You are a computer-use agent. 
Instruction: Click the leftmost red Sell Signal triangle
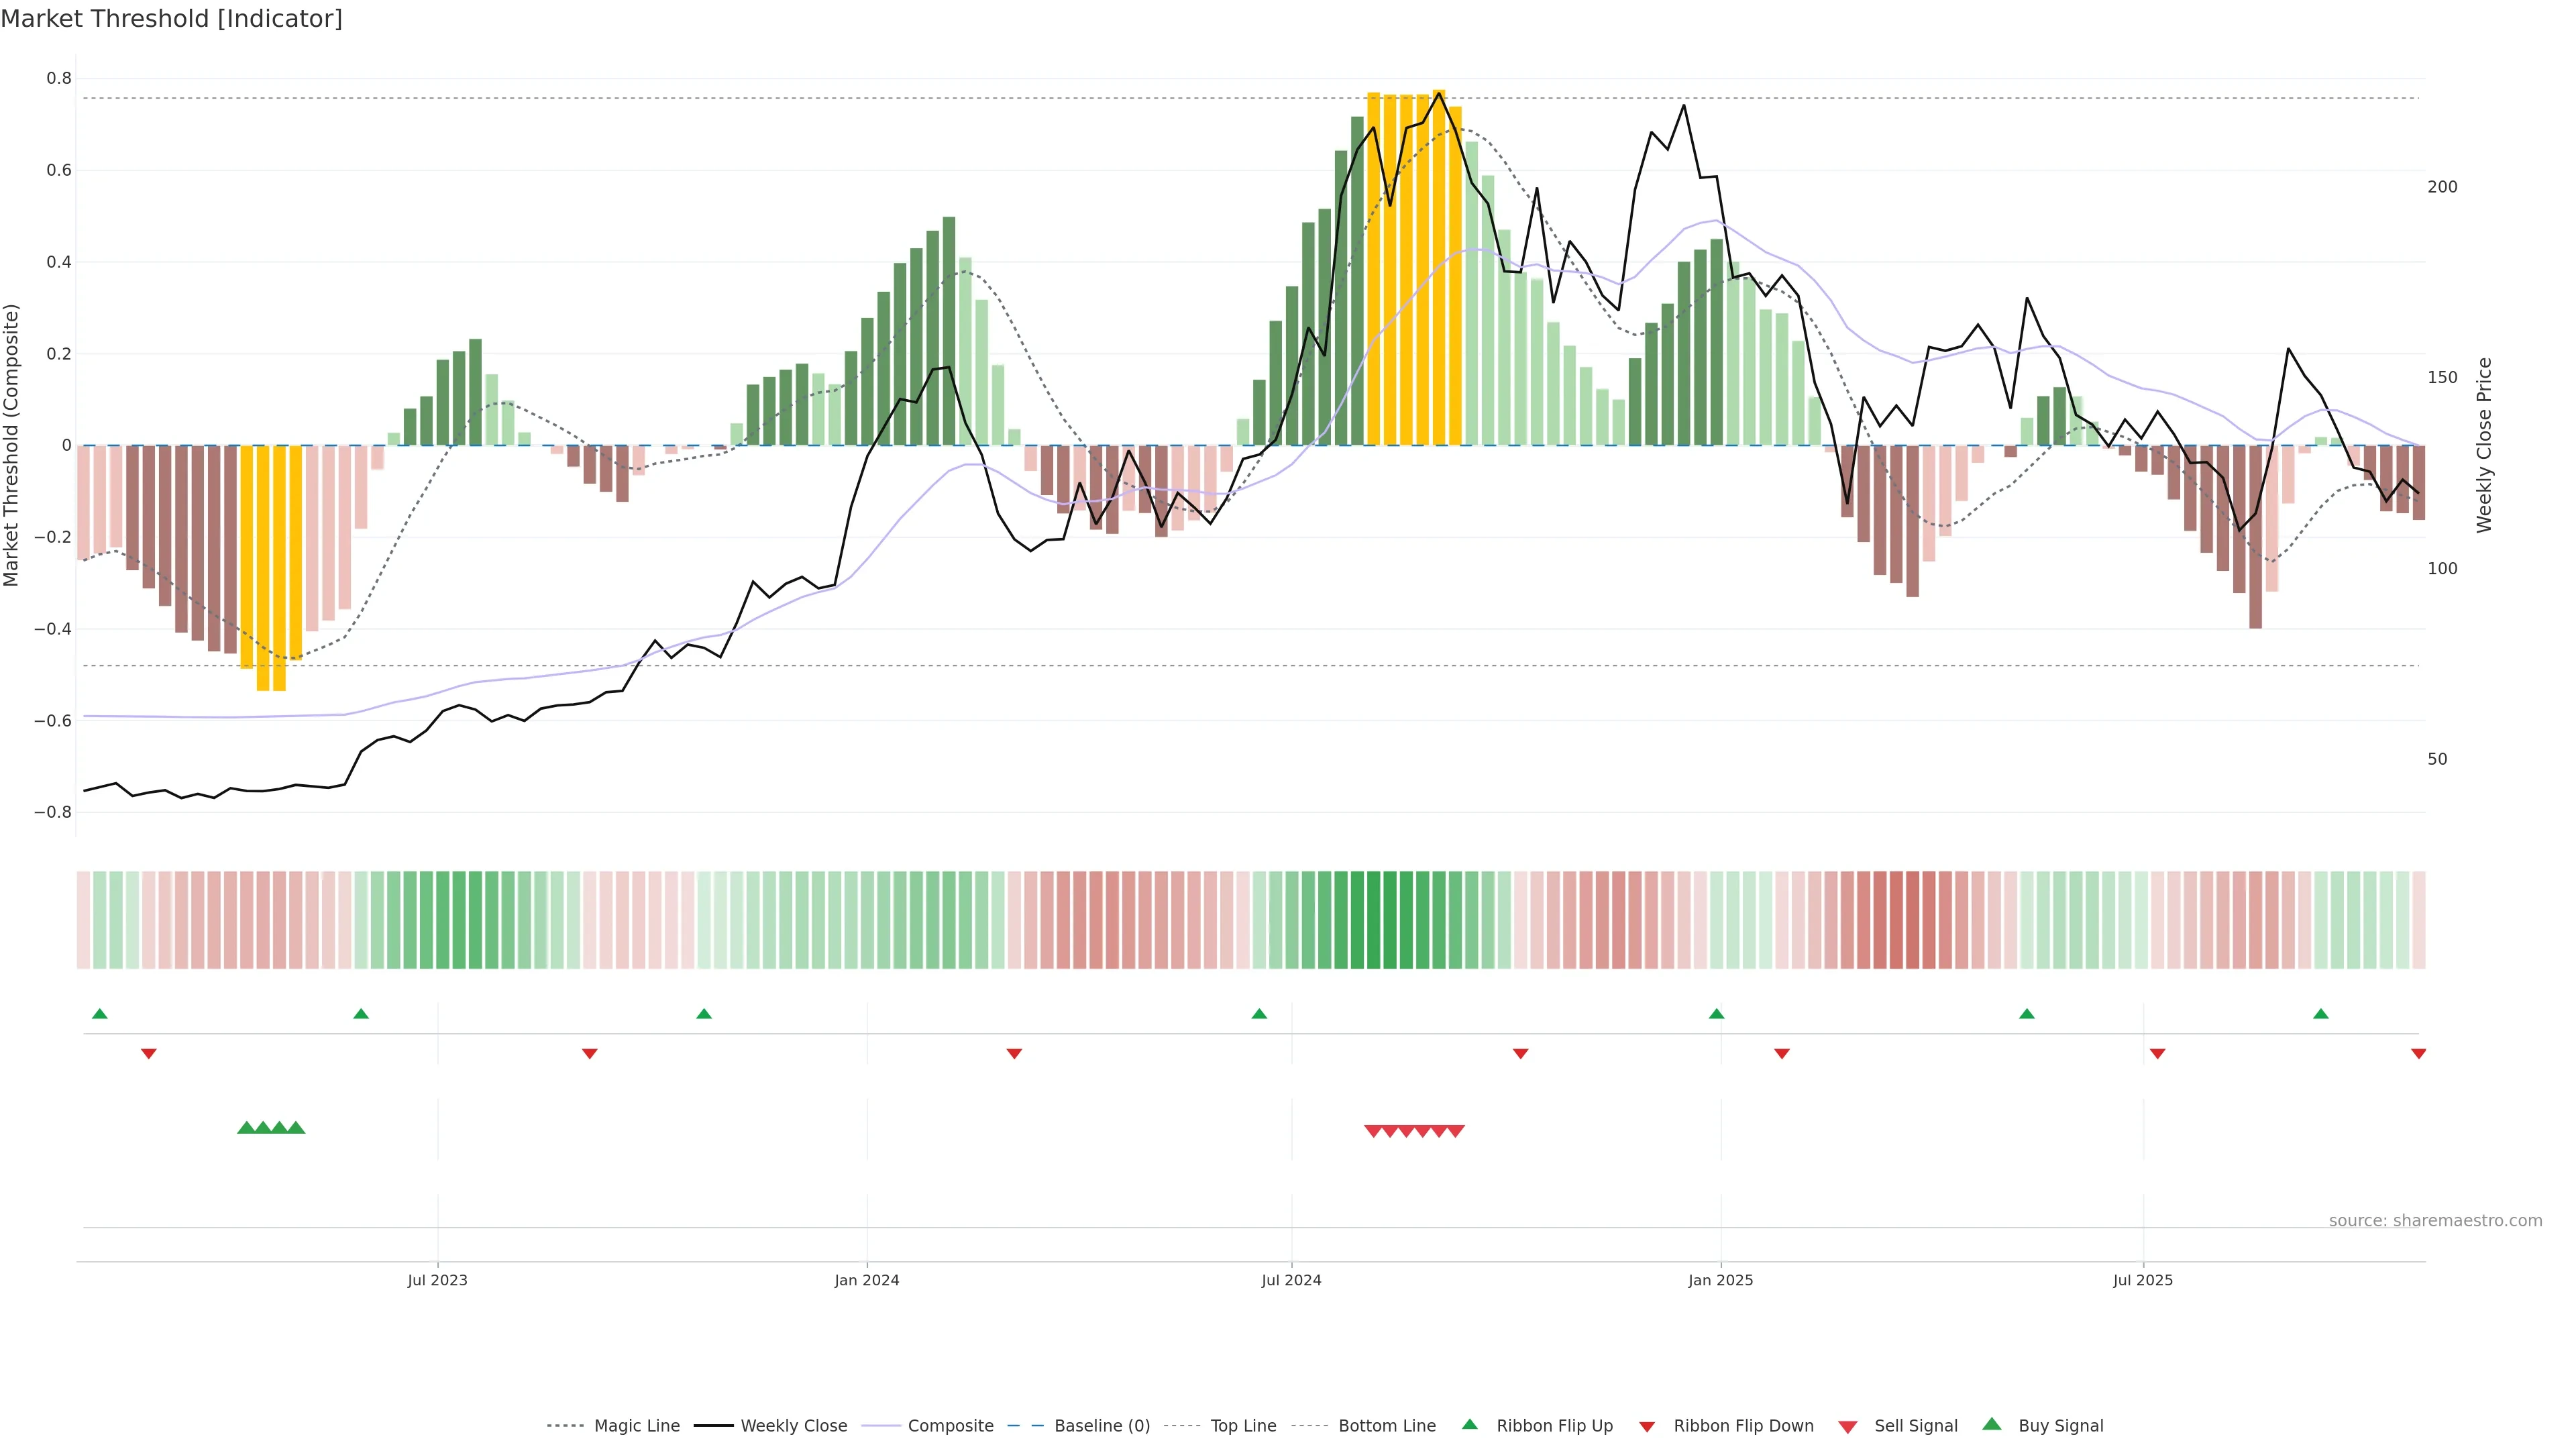1373,1131
